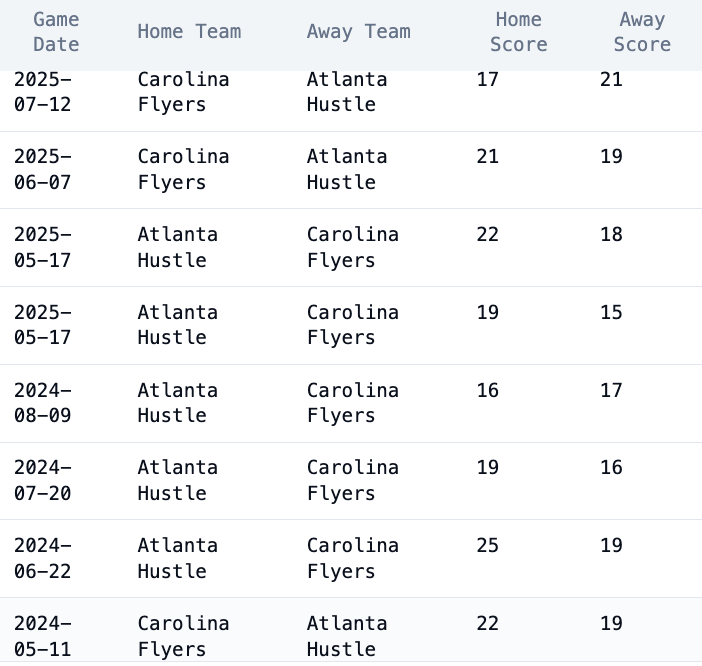Select the 2025-07-12 game date cell

click(43, 92)
